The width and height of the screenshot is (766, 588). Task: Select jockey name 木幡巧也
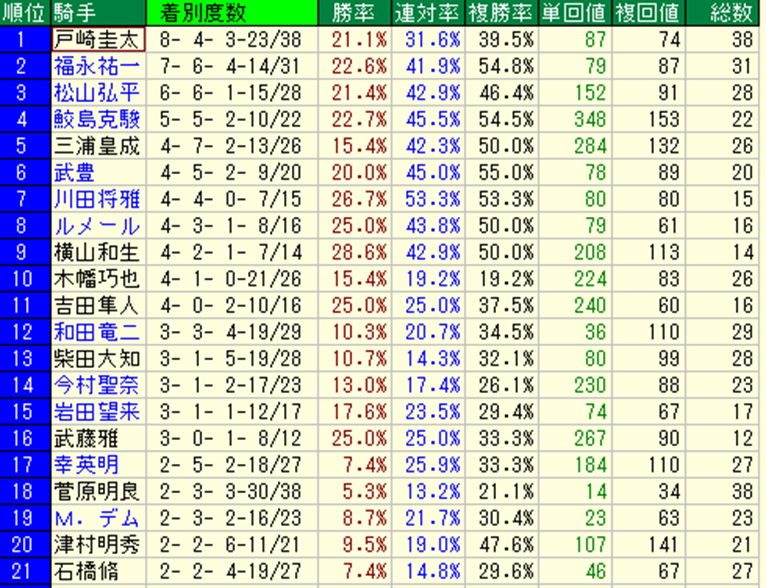[x=97, y=279]
